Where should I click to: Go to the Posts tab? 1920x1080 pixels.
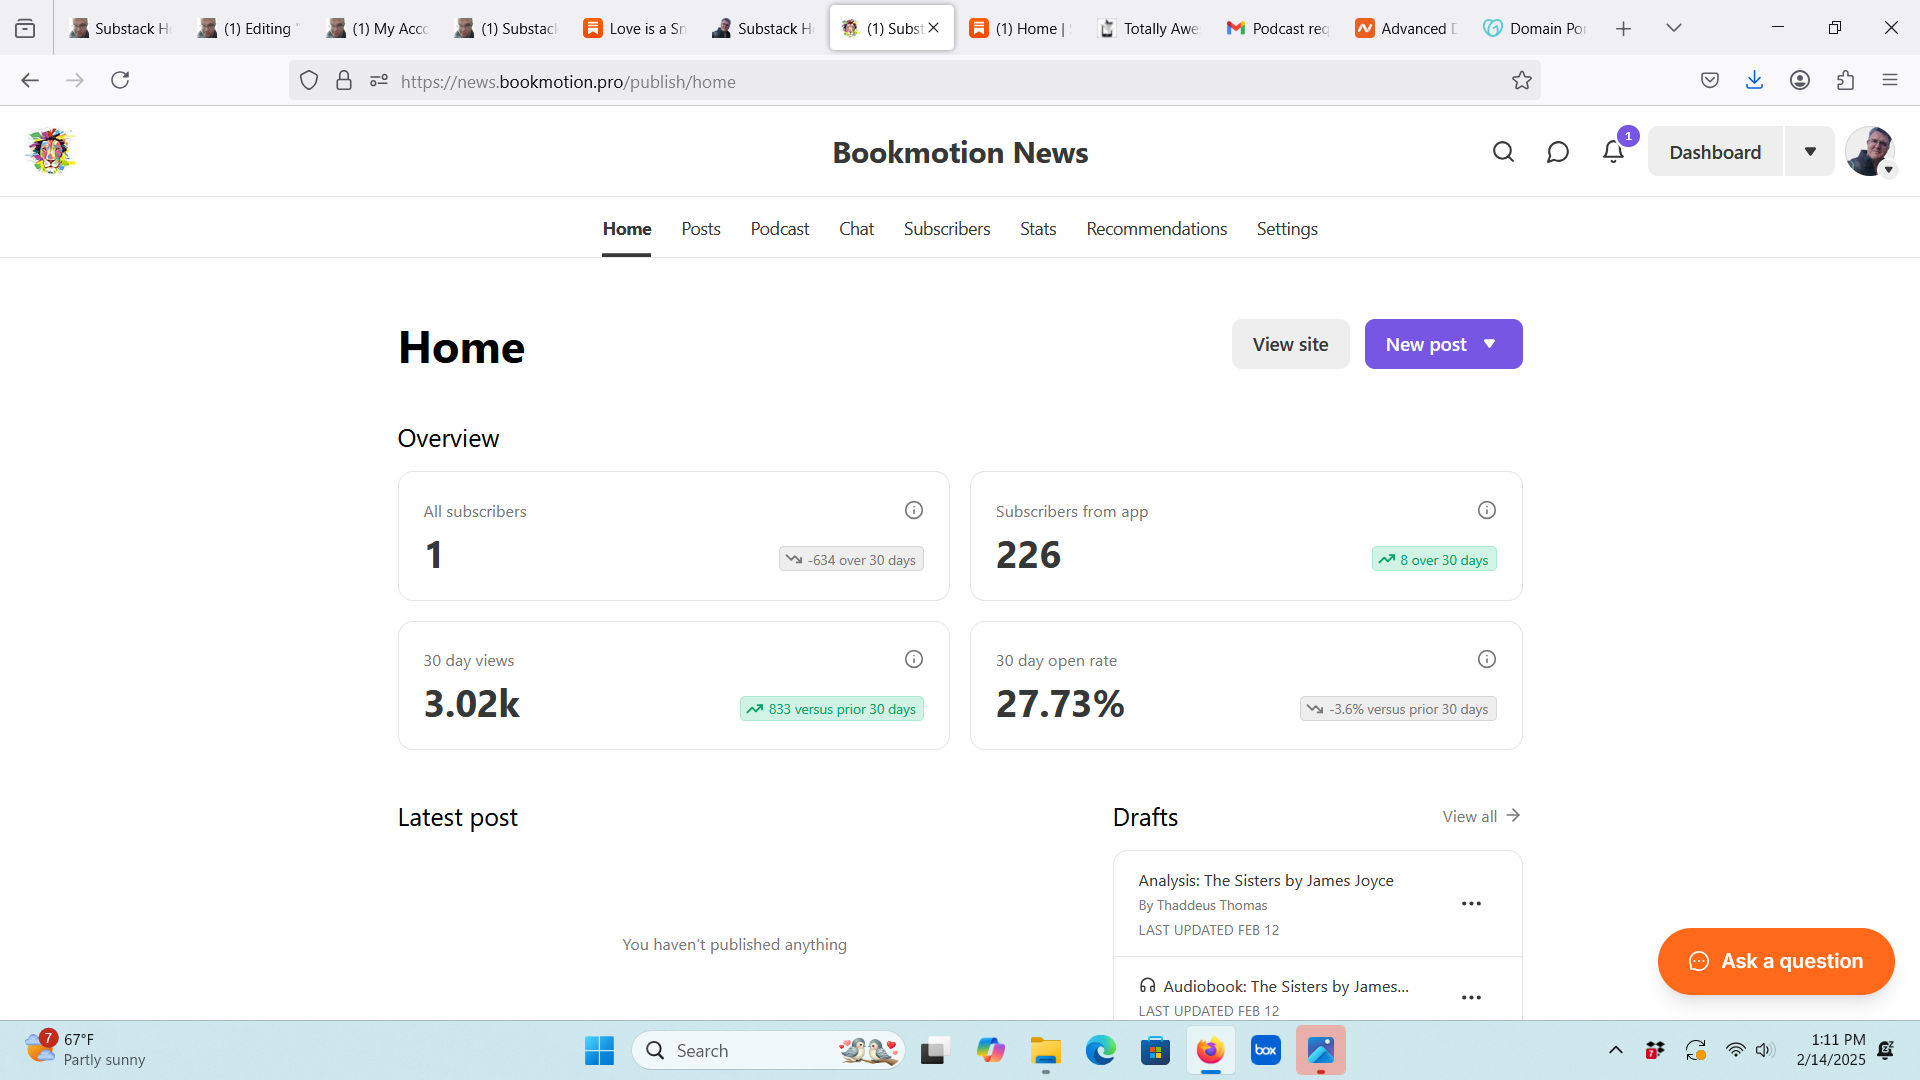click(701, 229)
